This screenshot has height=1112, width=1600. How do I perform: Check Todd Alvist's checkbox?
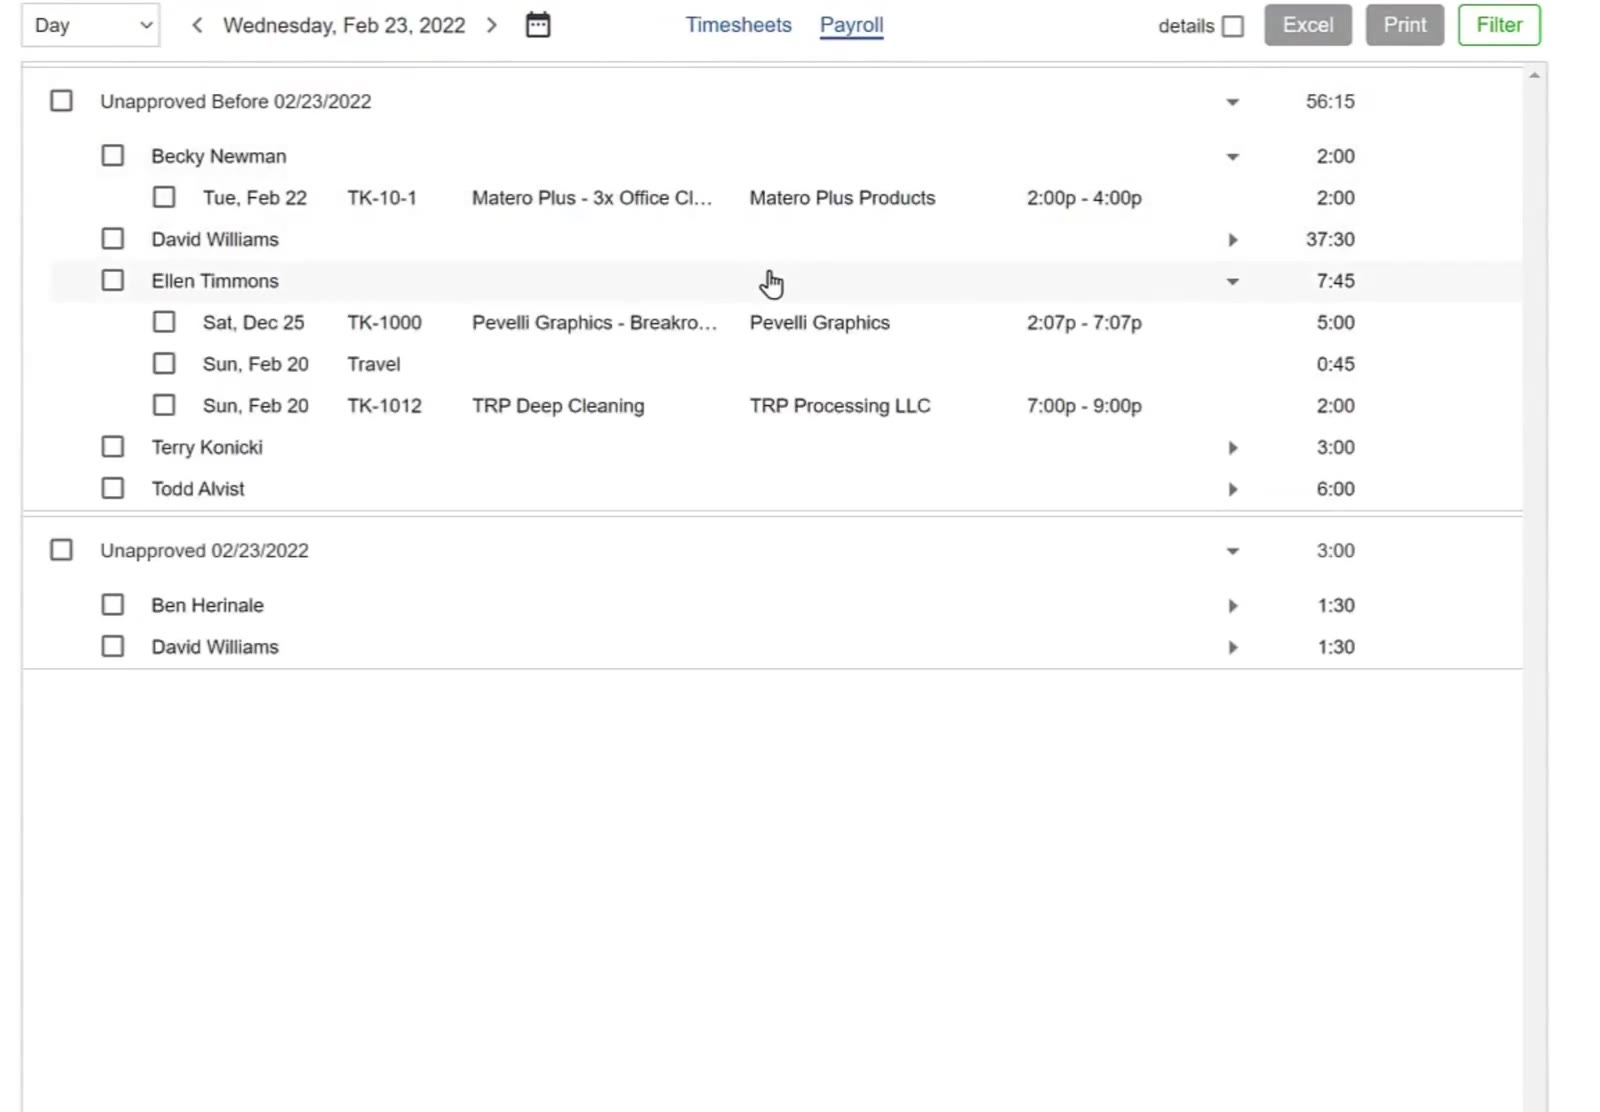(113, 488)
